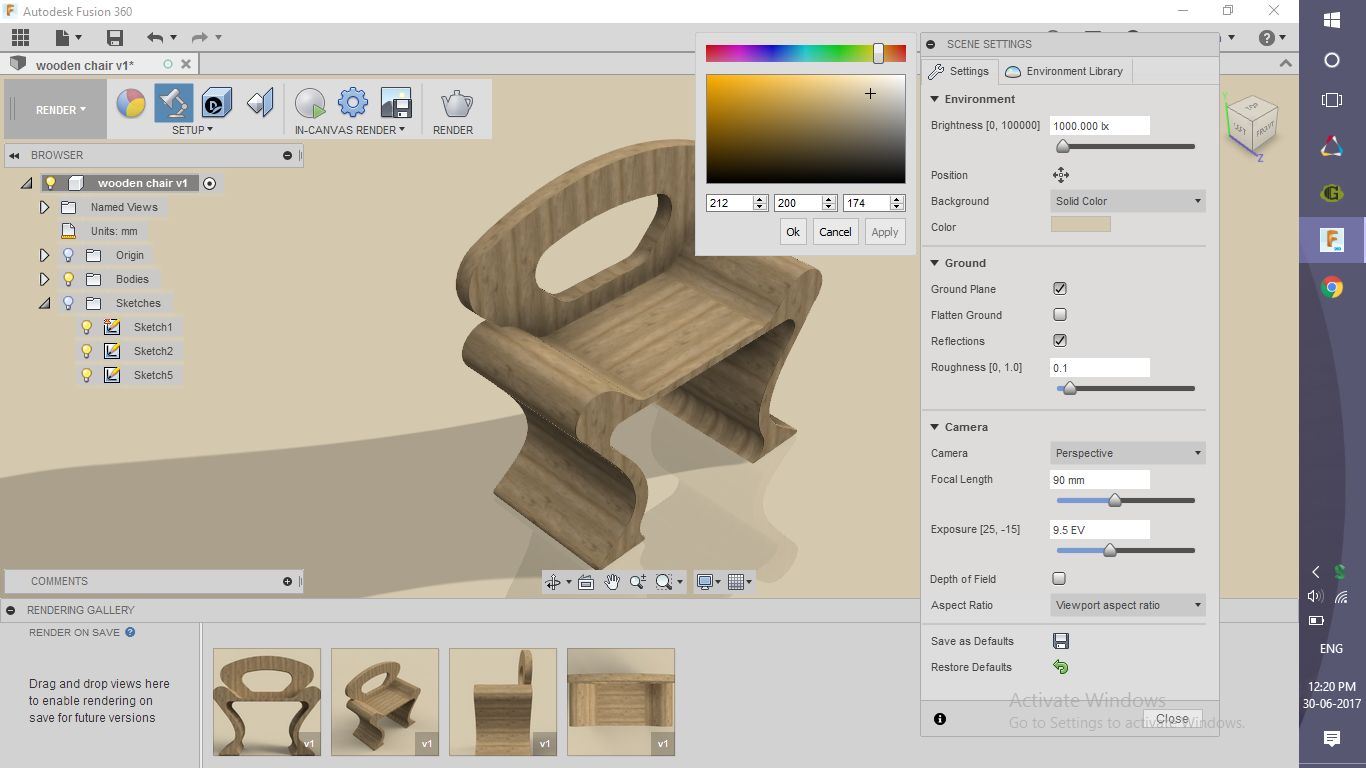Open In-Canvas Render Settings gear
Image resolution: width=1366 pixels, height=768 pixels.
pos(353,103)
